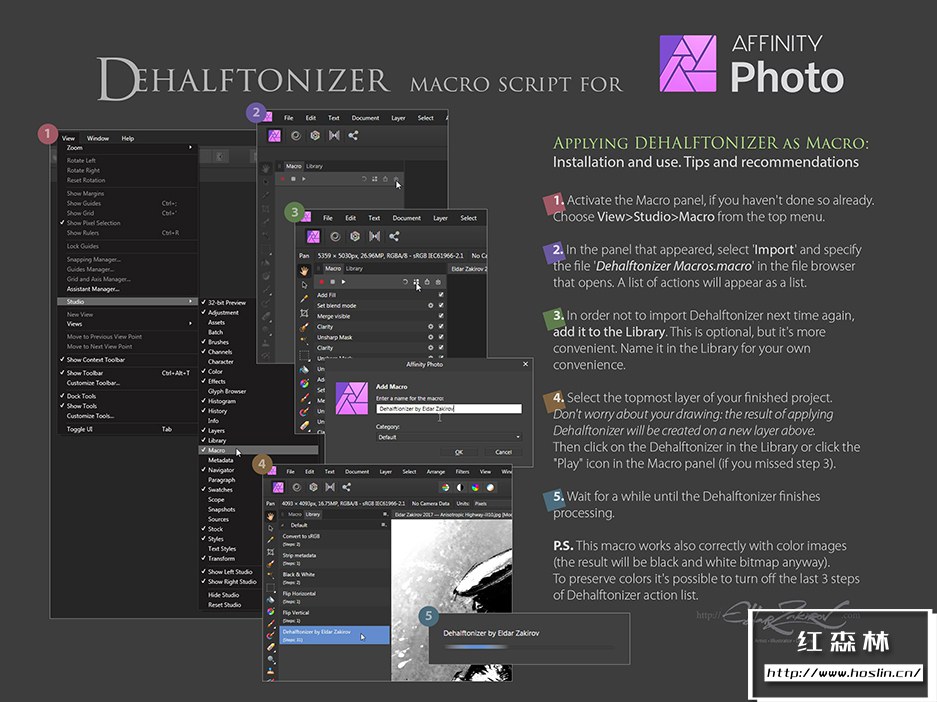Image resolution: width=937 pixels, height=702 pixels.
Task: Click the Dehalftonizer progress bar
Action: coord(529,647)
